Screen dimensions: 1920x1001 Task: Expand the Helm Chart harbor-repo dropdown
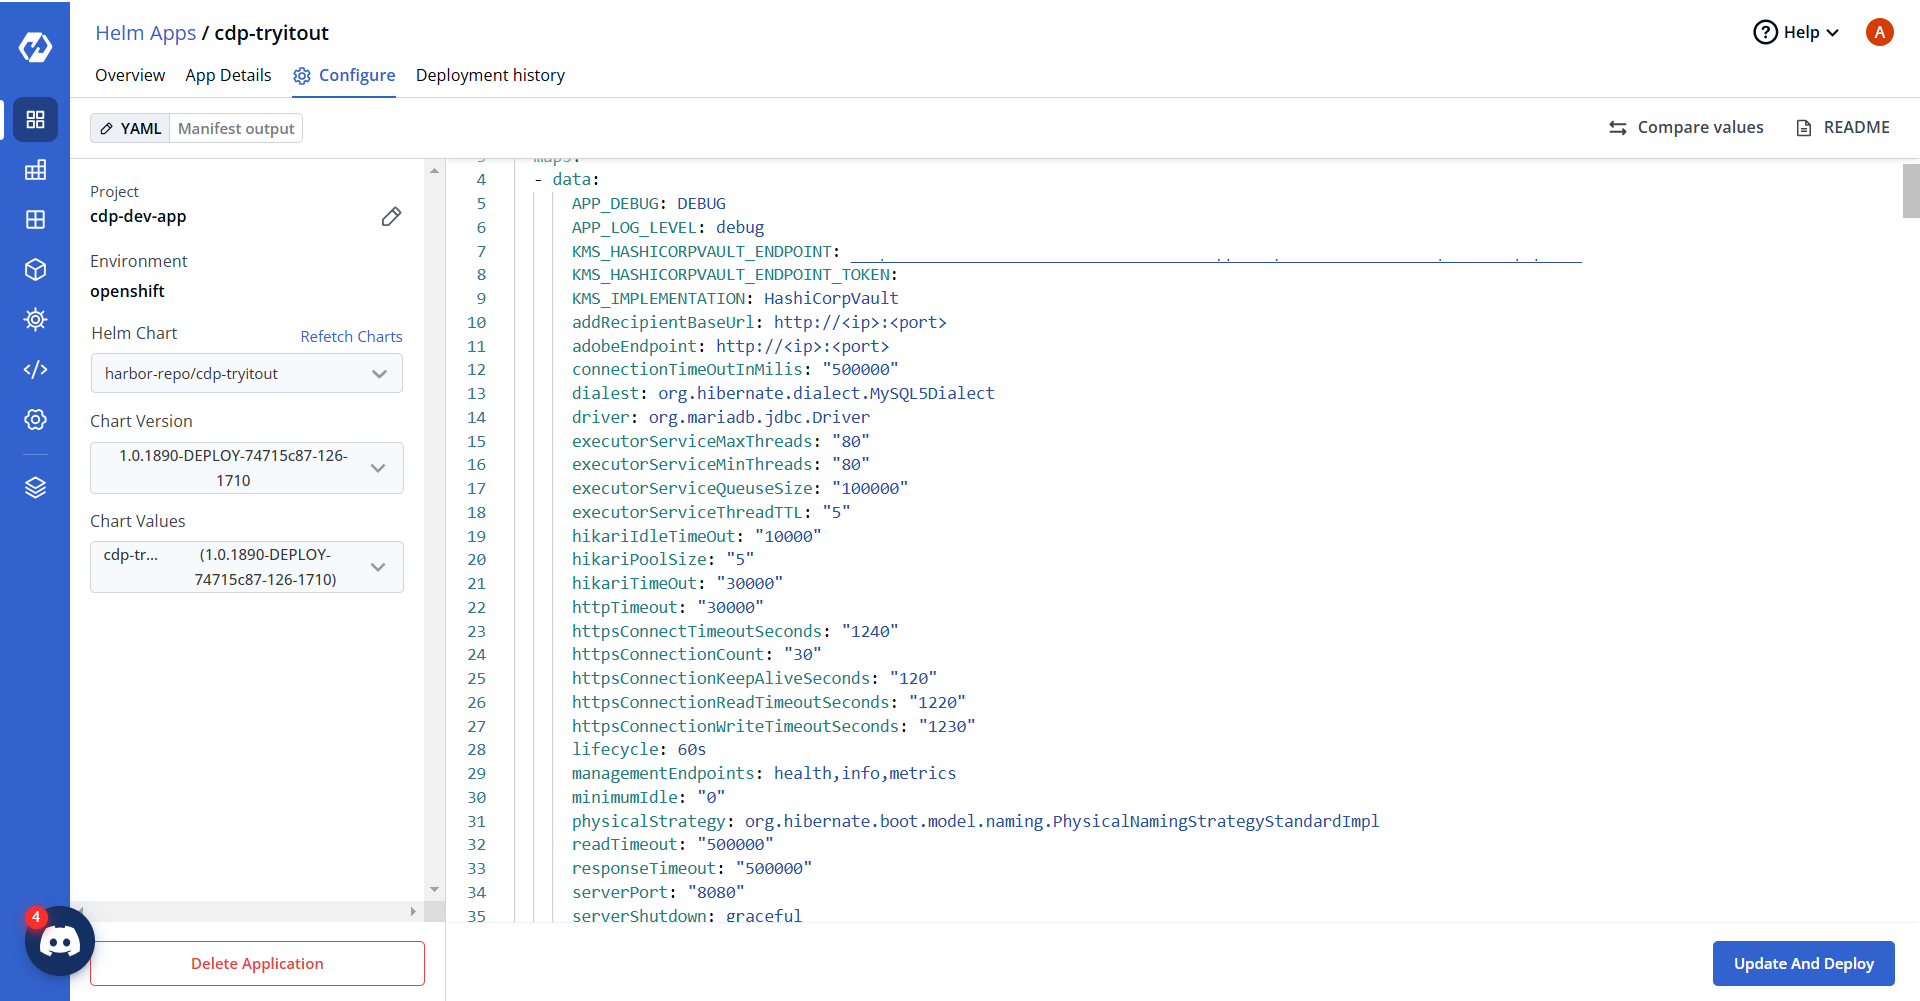[246, 374]
